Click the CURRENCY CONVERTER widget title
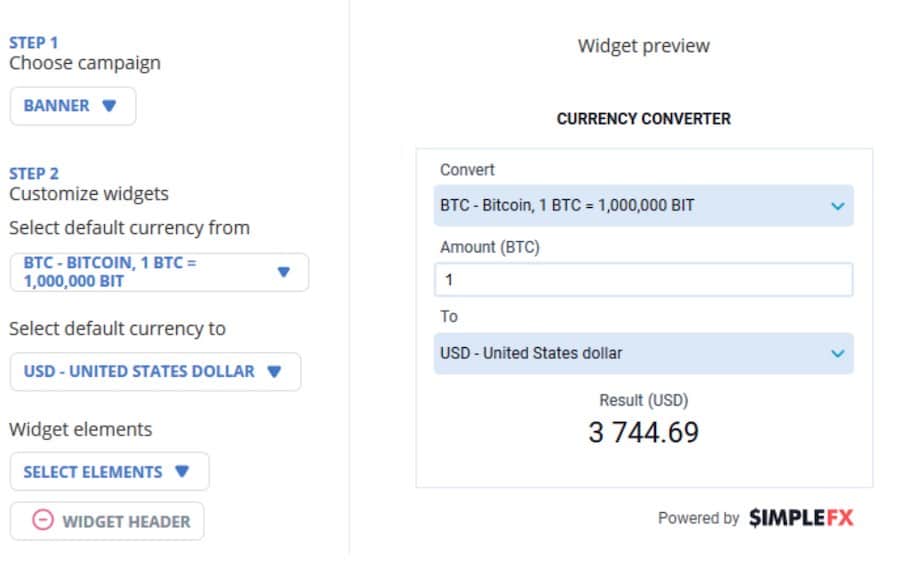This screenshot has width=900, height=561. tap(643, 119)
